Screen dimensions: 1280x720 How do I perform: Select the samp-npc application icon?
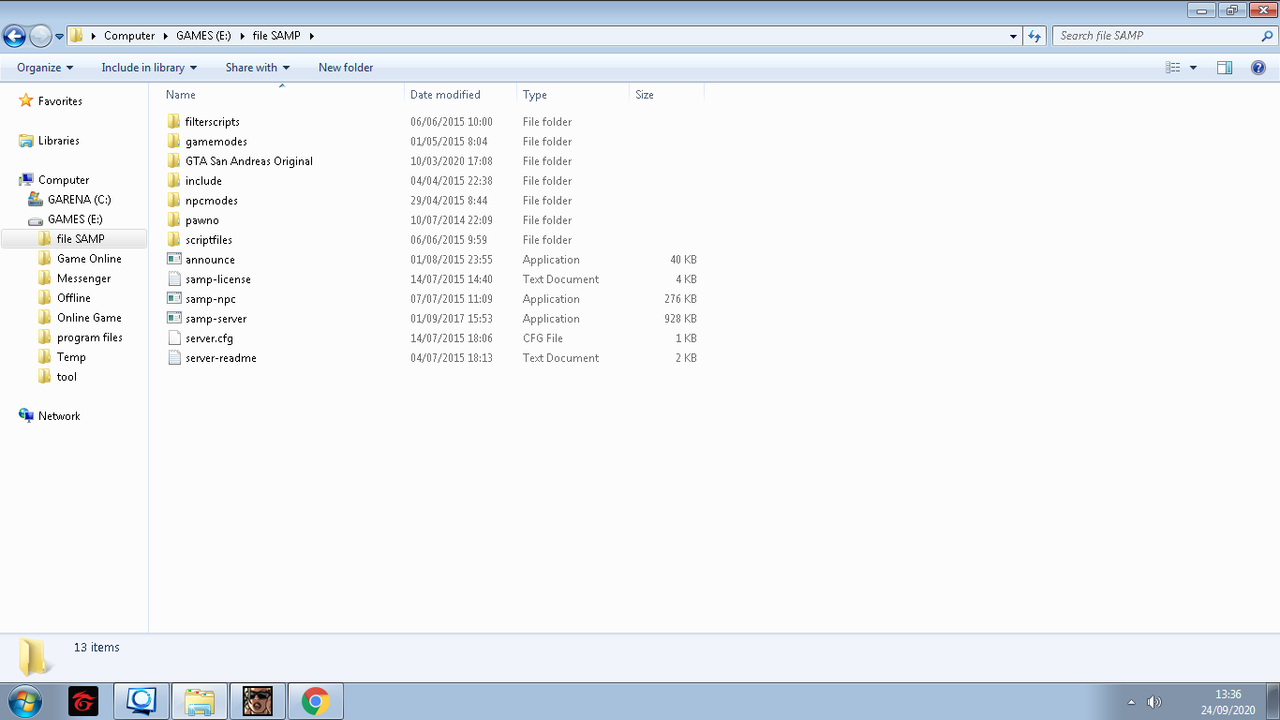click(174, 299)
